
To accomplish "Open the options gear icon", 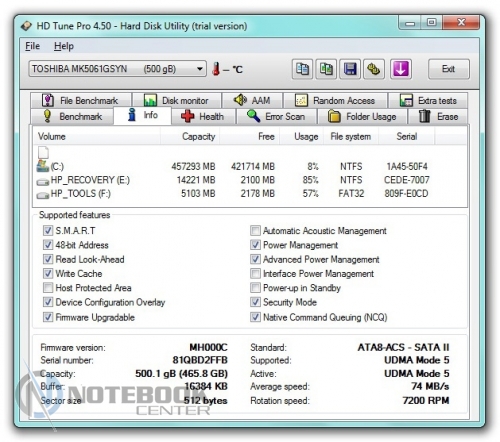I will pyautogui.click(x=374, y=69).
